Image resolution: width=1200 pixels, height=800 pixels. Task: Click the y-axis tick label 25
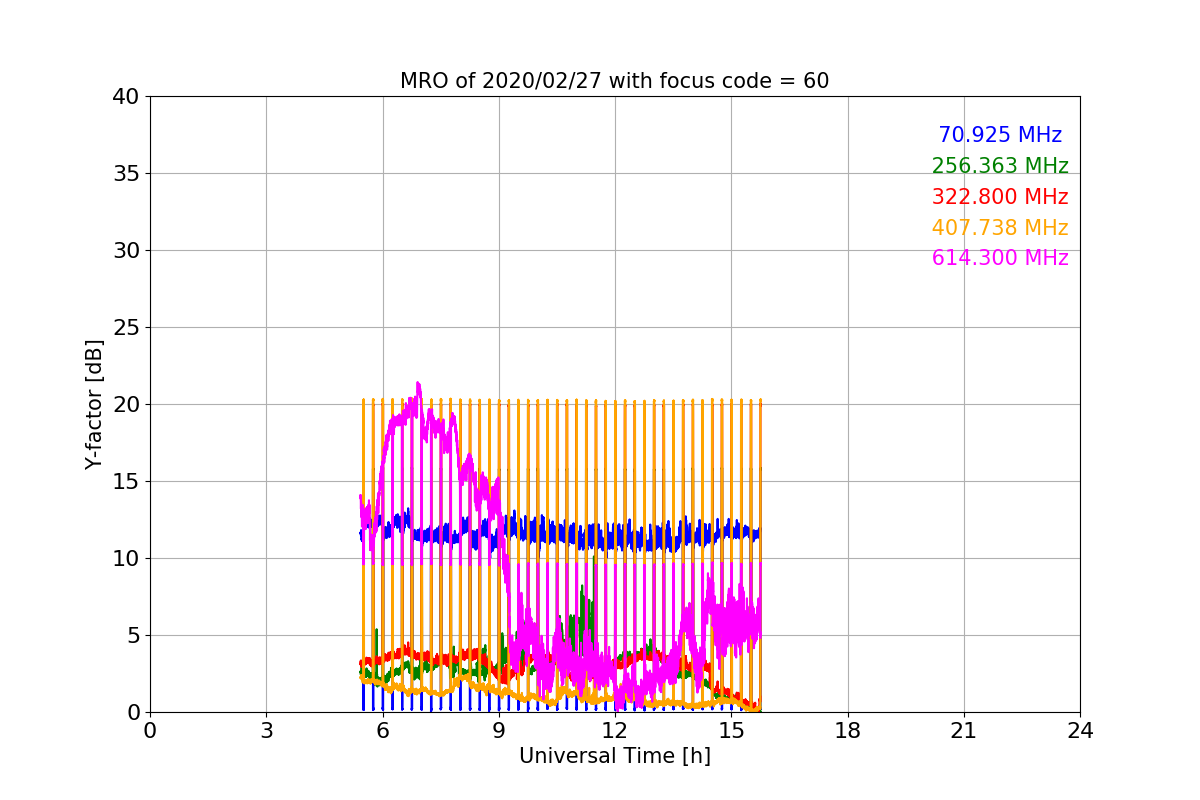[125, 328]
